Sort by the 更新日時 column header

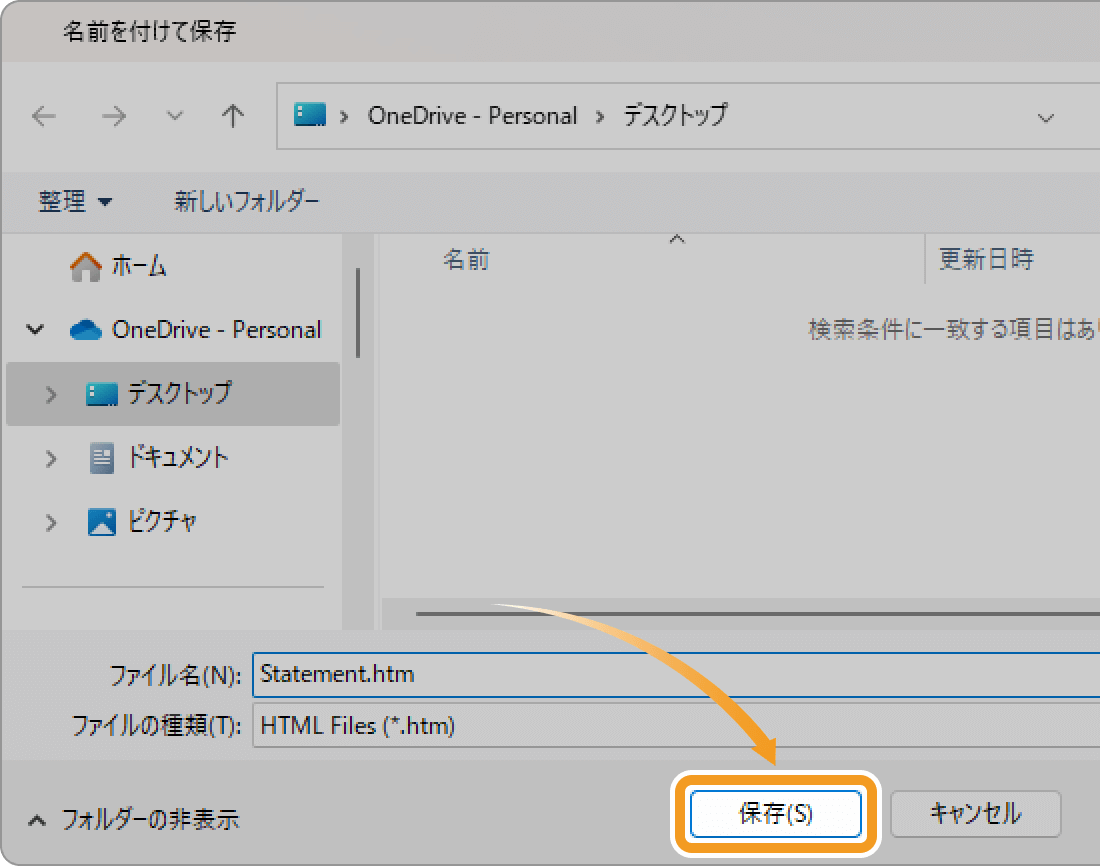[986, 260]
